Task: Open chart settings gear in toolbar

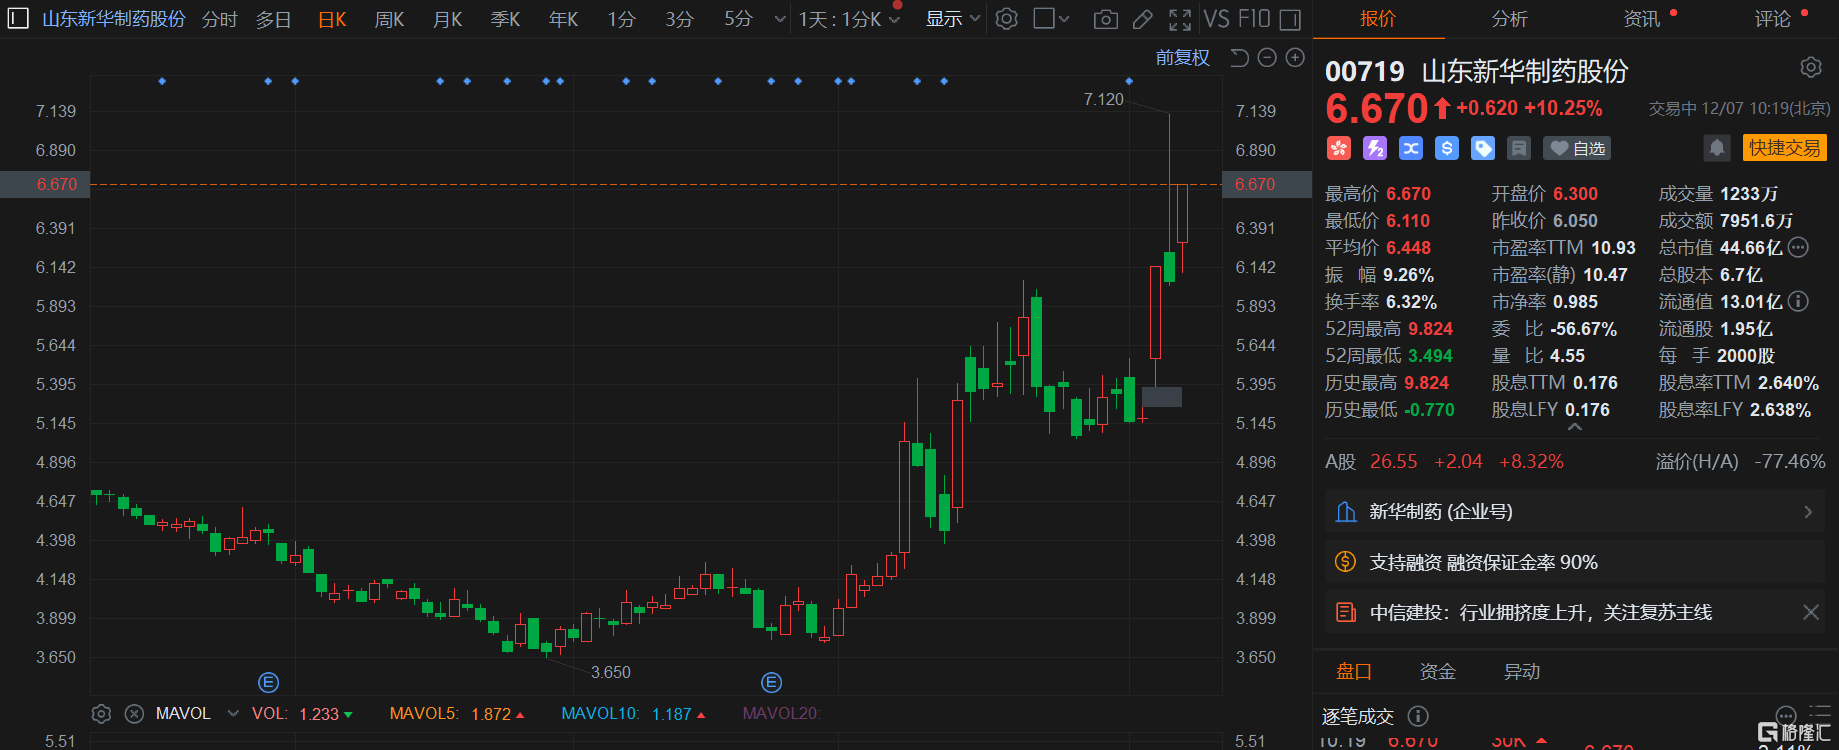Action: 1007,19
